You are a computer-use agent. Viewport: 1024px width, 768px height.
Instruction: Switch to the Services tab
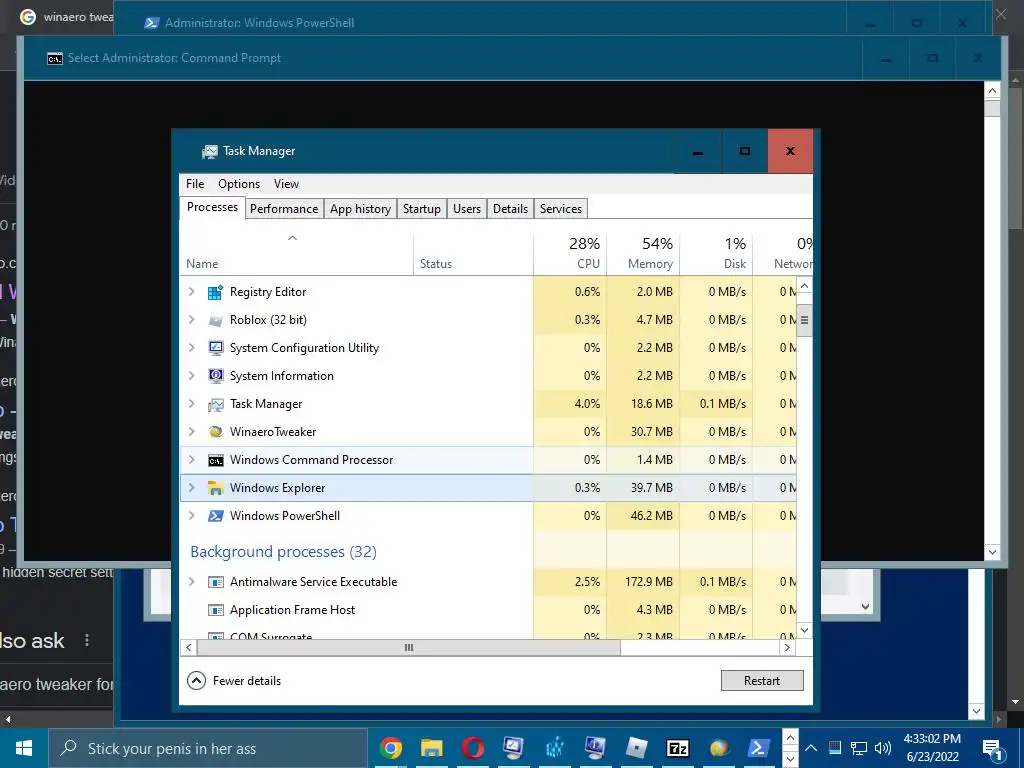[561, 209]
